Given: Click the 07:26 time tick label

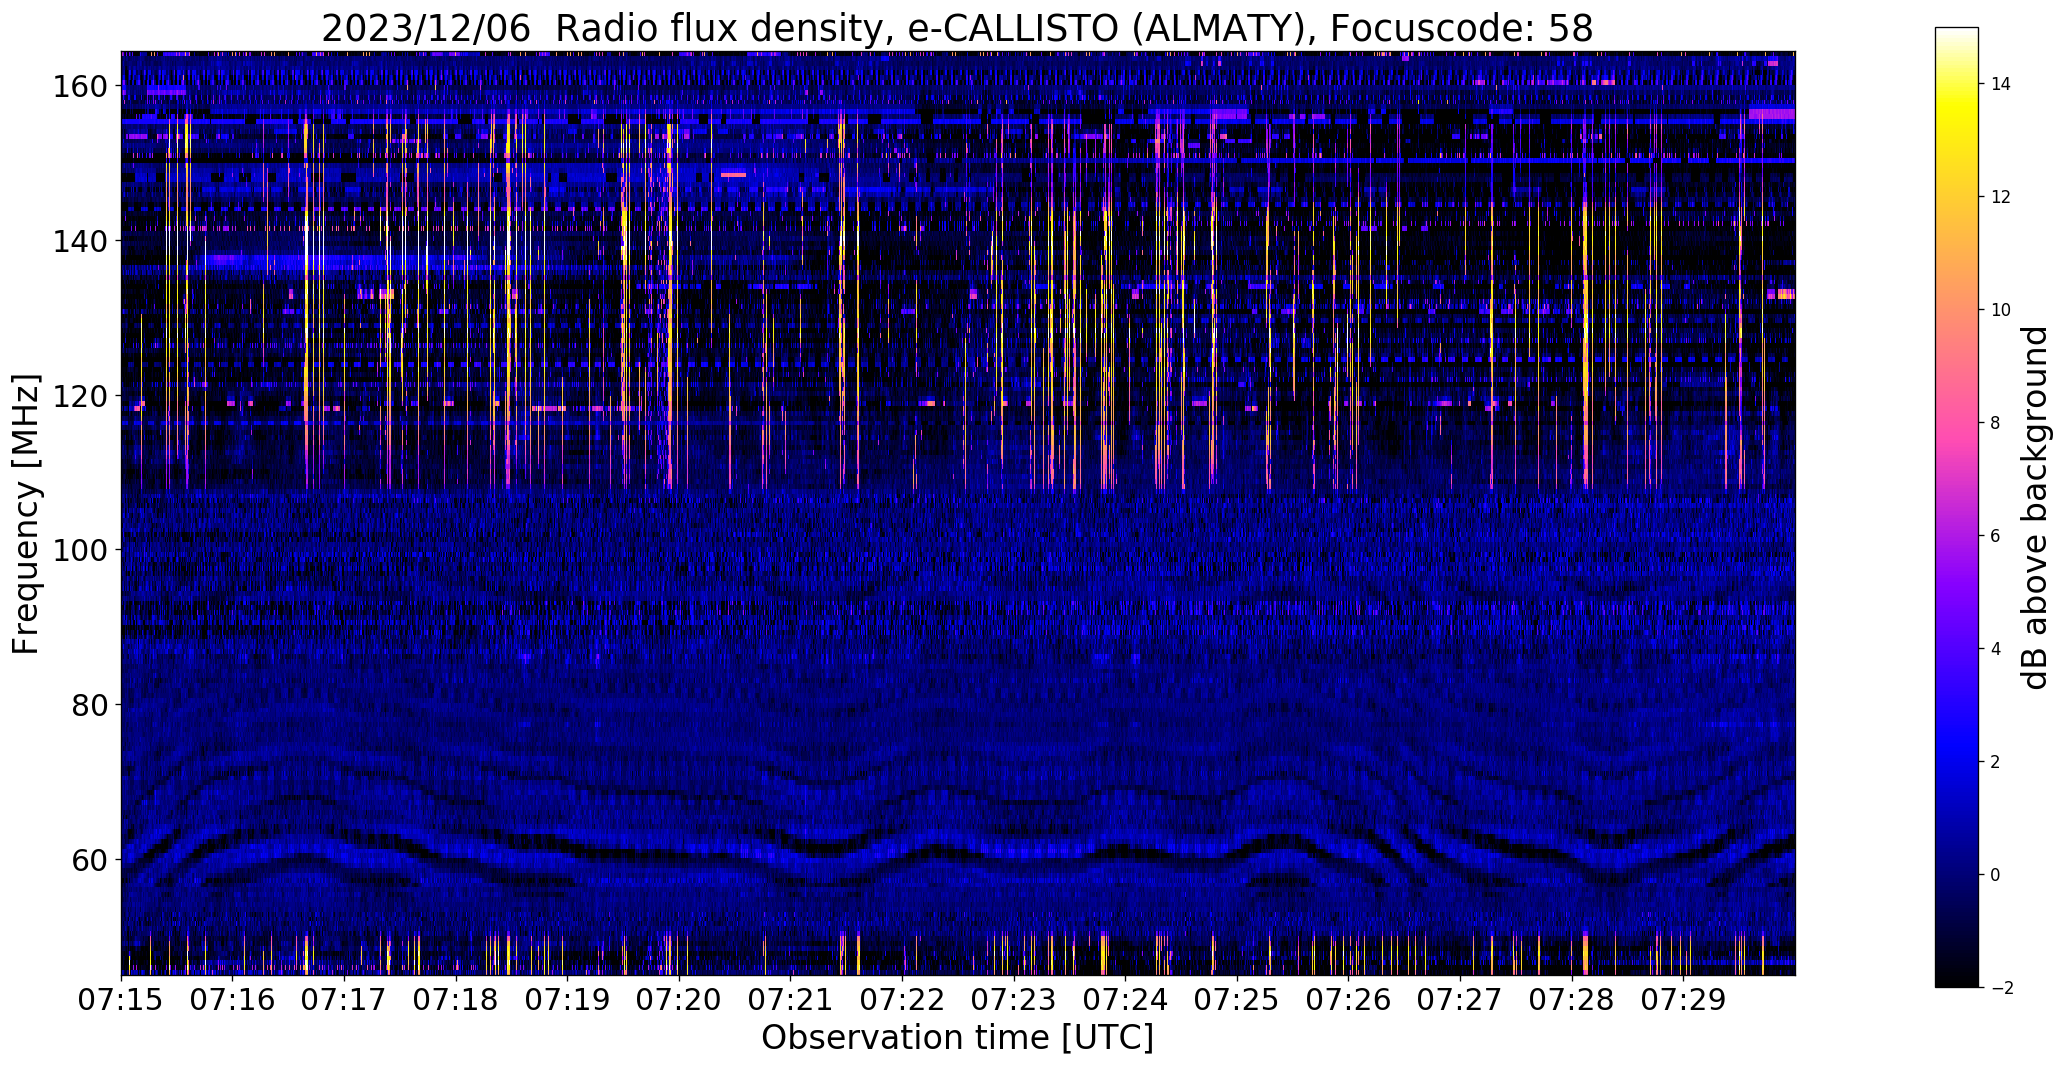Looking at the screenshot, I should (x=1349, y=1000).
